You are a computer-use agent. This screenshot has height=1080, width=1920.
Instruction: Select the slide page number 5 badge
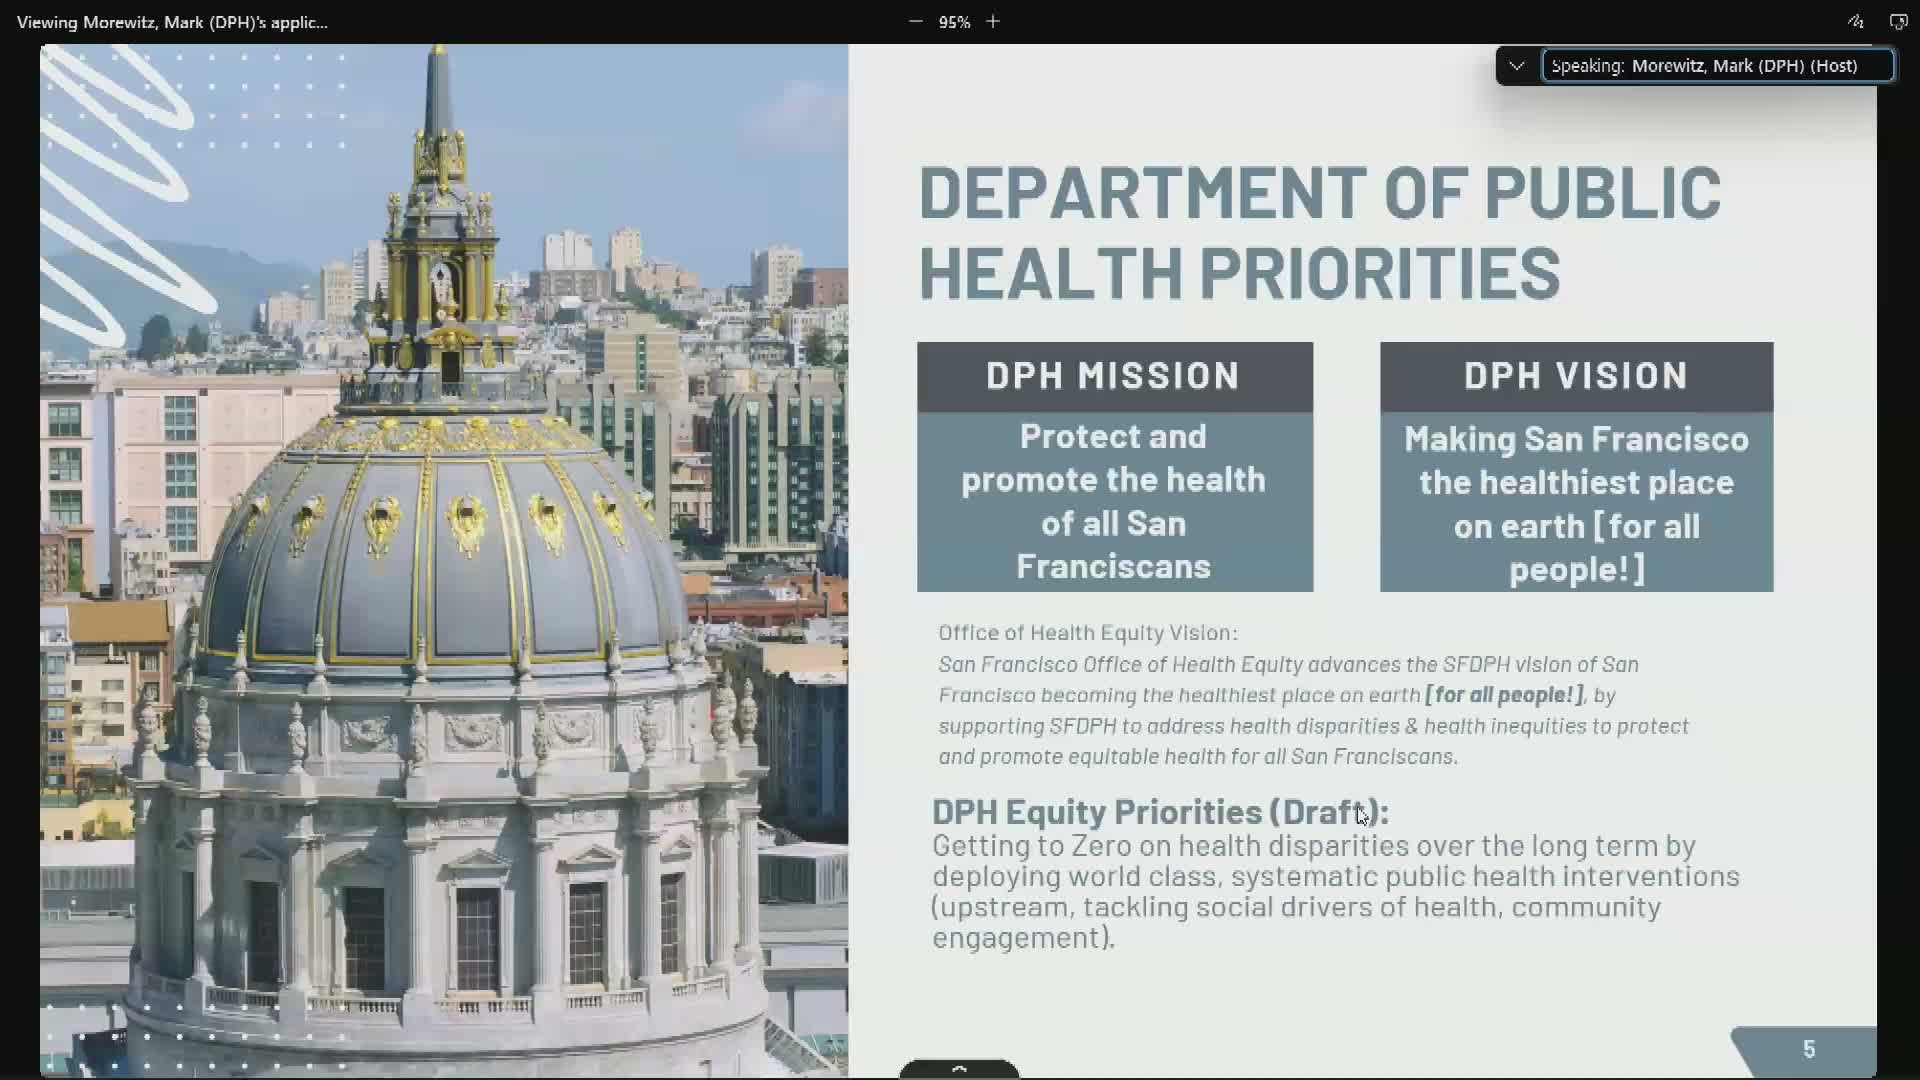[1810, 1049]
